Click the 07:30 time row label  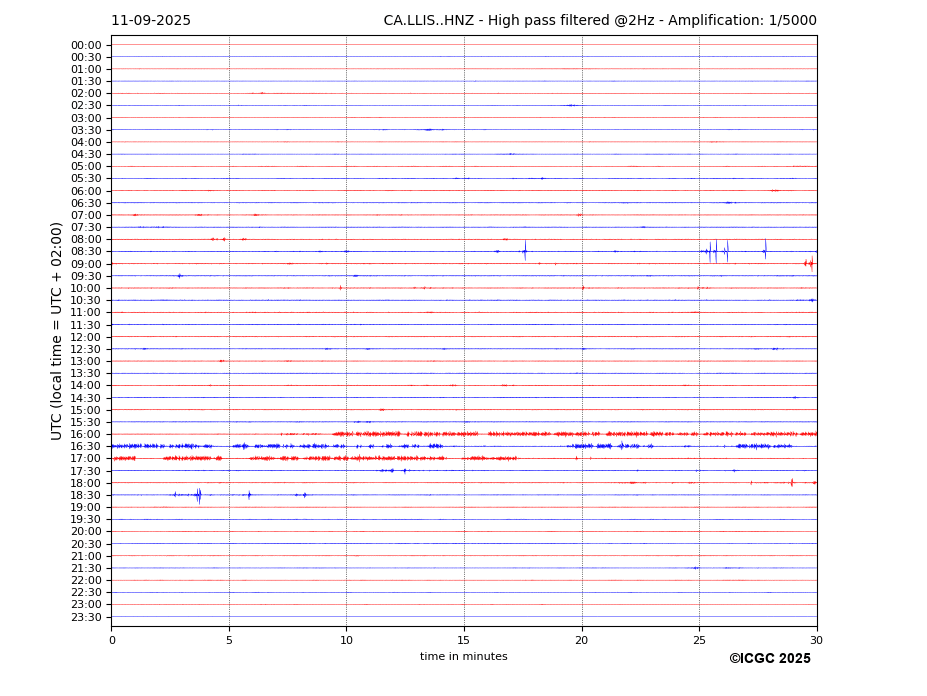(86, 228)
